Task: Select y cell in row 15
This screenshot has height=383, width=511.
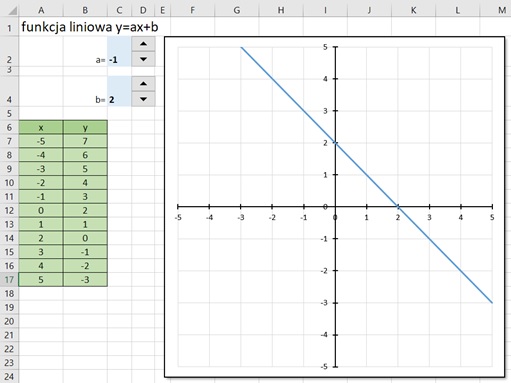Action: pos(85,252)
